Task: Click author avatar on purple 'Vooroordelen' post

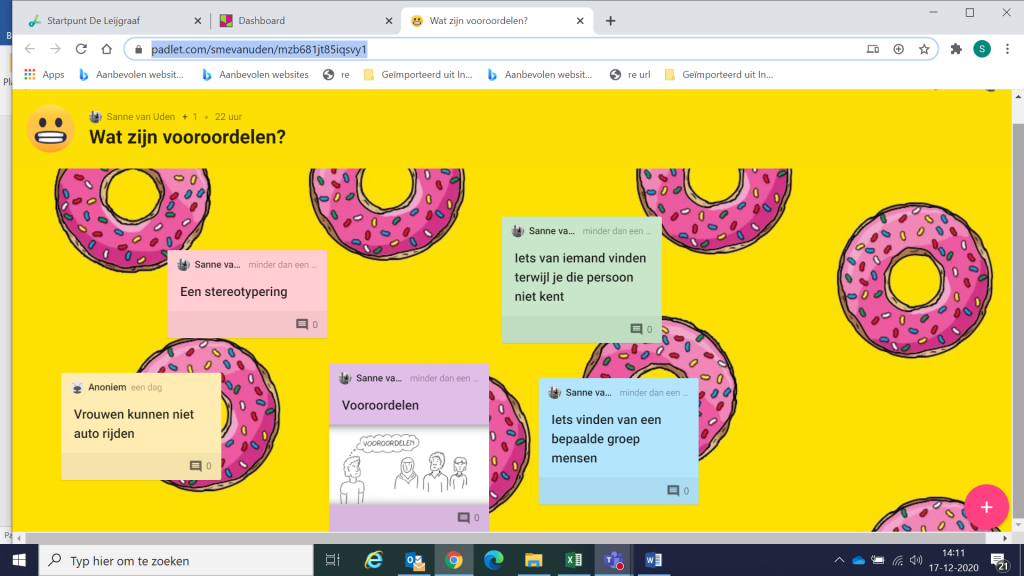Action: 345,378
